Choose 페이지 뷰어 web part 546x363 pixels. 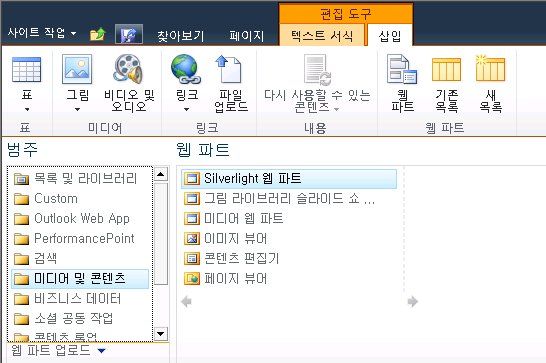tap(289, 279)
